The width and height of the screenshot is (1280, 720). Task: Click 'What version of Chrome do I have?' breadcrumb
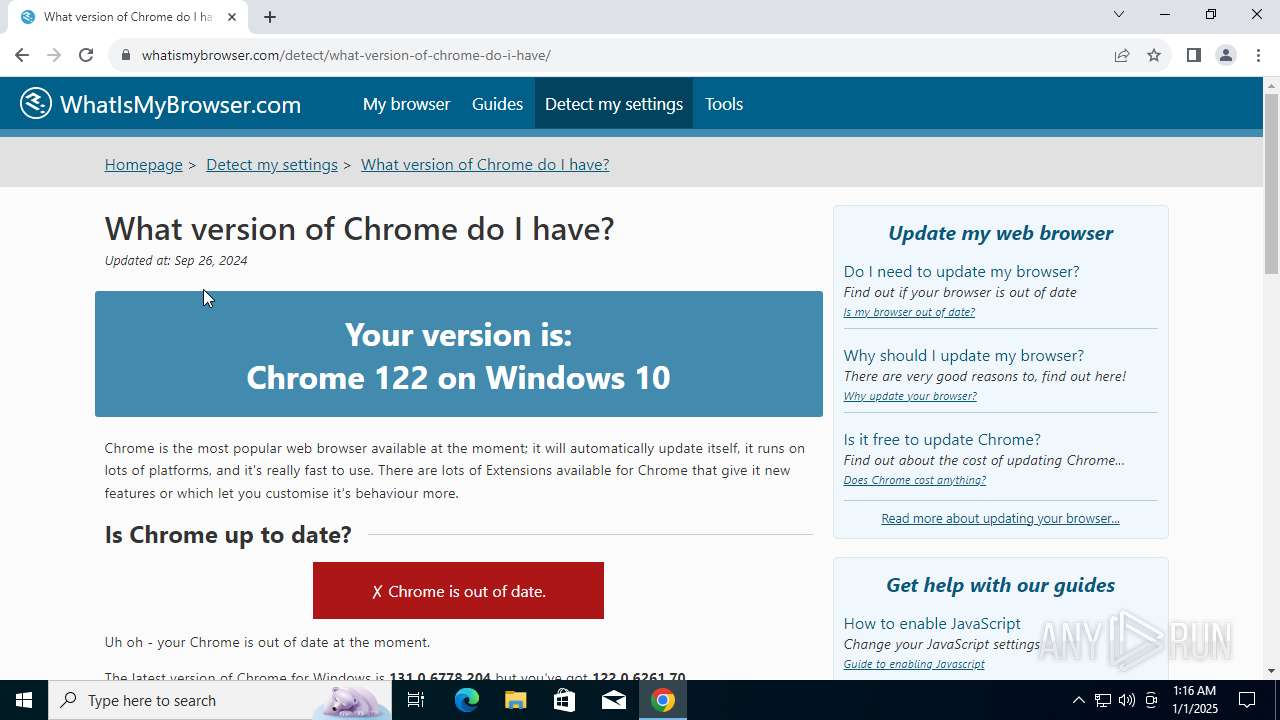click(485, 164)
